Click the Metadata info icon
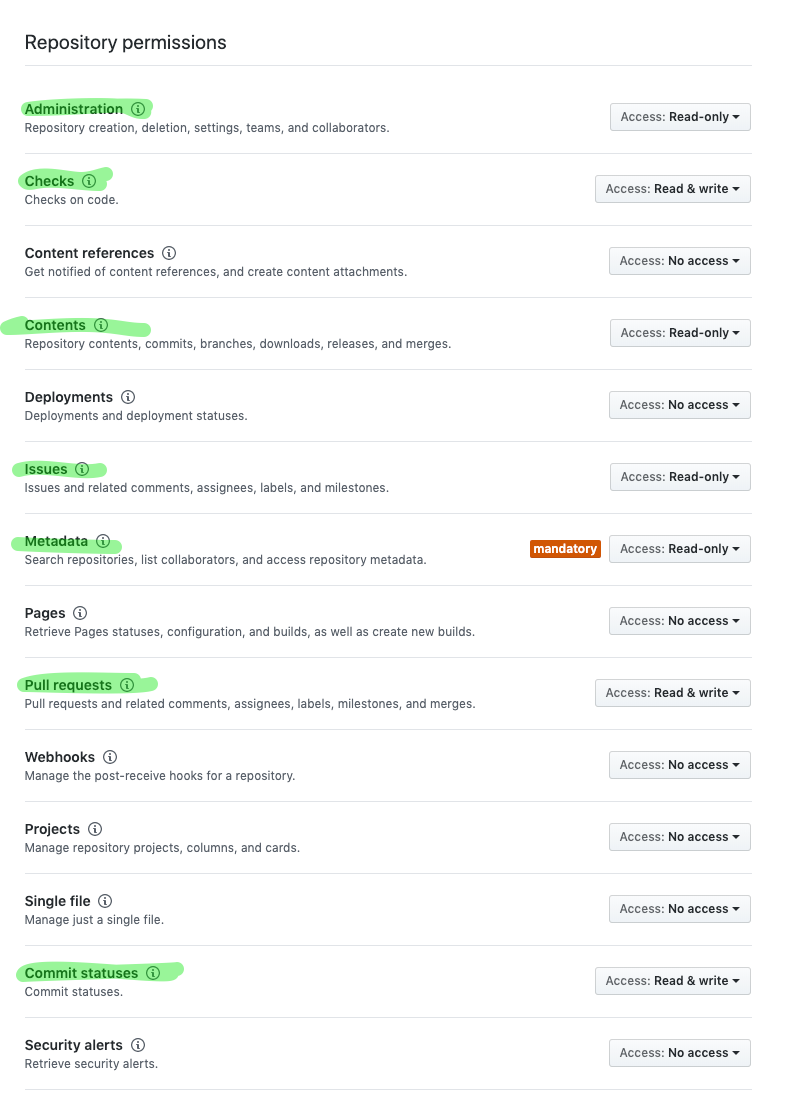 point(103,541)
